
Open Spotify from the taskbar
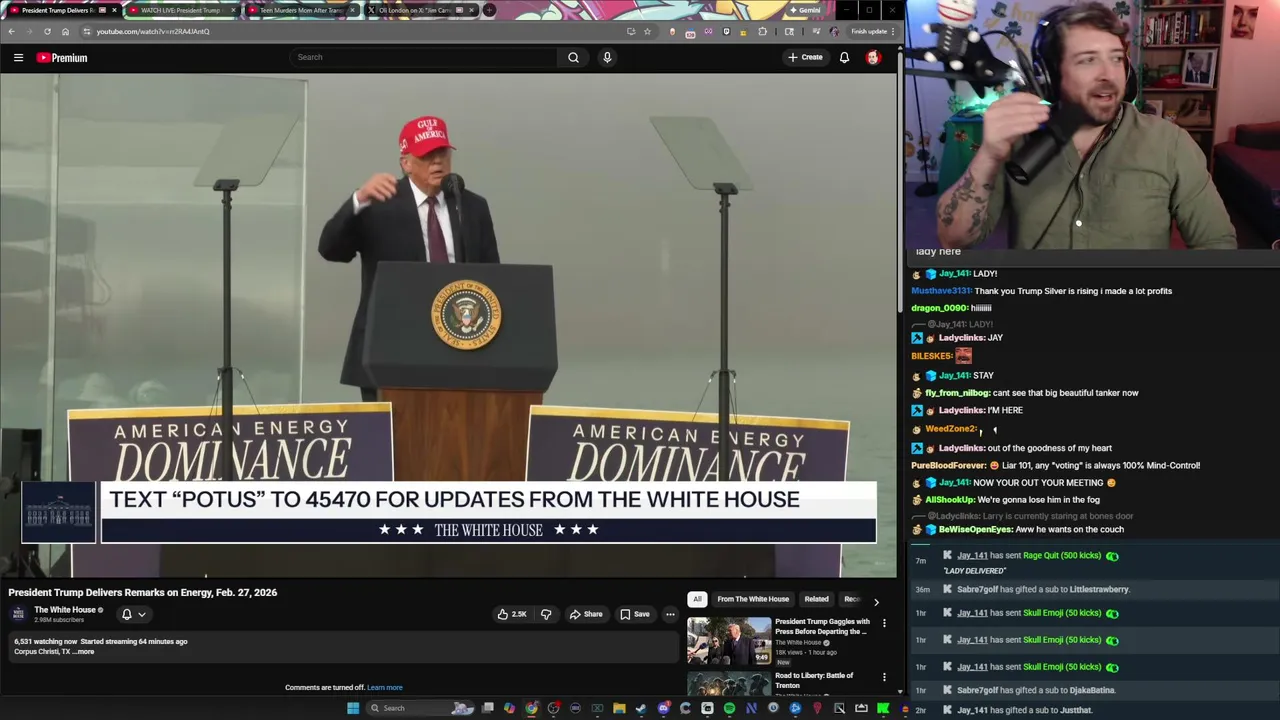(729, 708)
